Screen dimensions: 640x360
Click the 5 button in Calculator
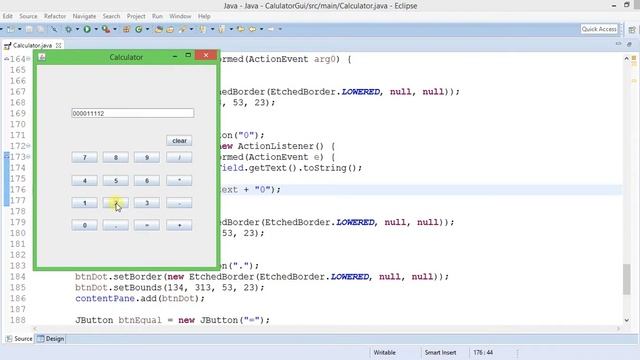(116, 180)
